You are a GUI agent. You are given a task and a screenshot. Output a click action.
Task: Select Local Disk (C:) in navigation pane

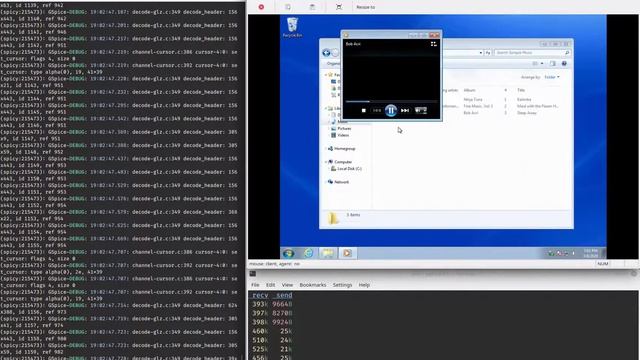click(346, 169)
